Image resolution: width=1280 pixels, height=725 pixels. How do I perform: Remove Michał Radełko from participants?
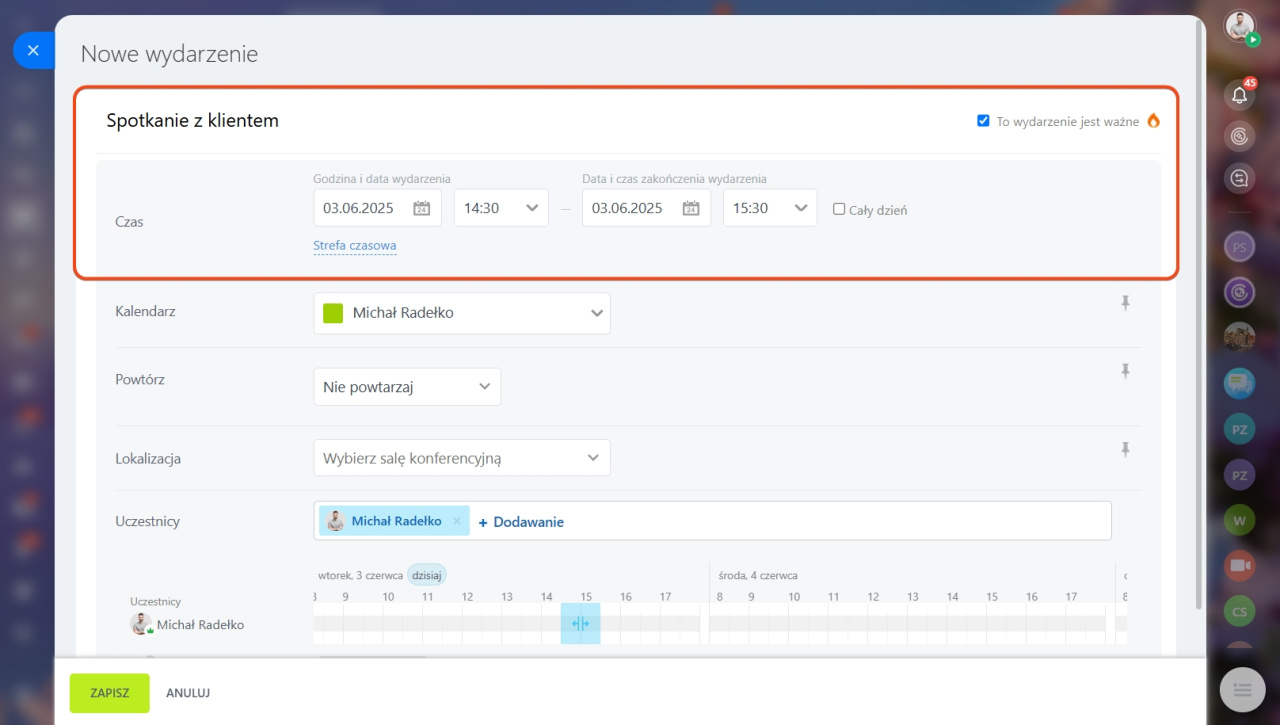click(457, 521)
